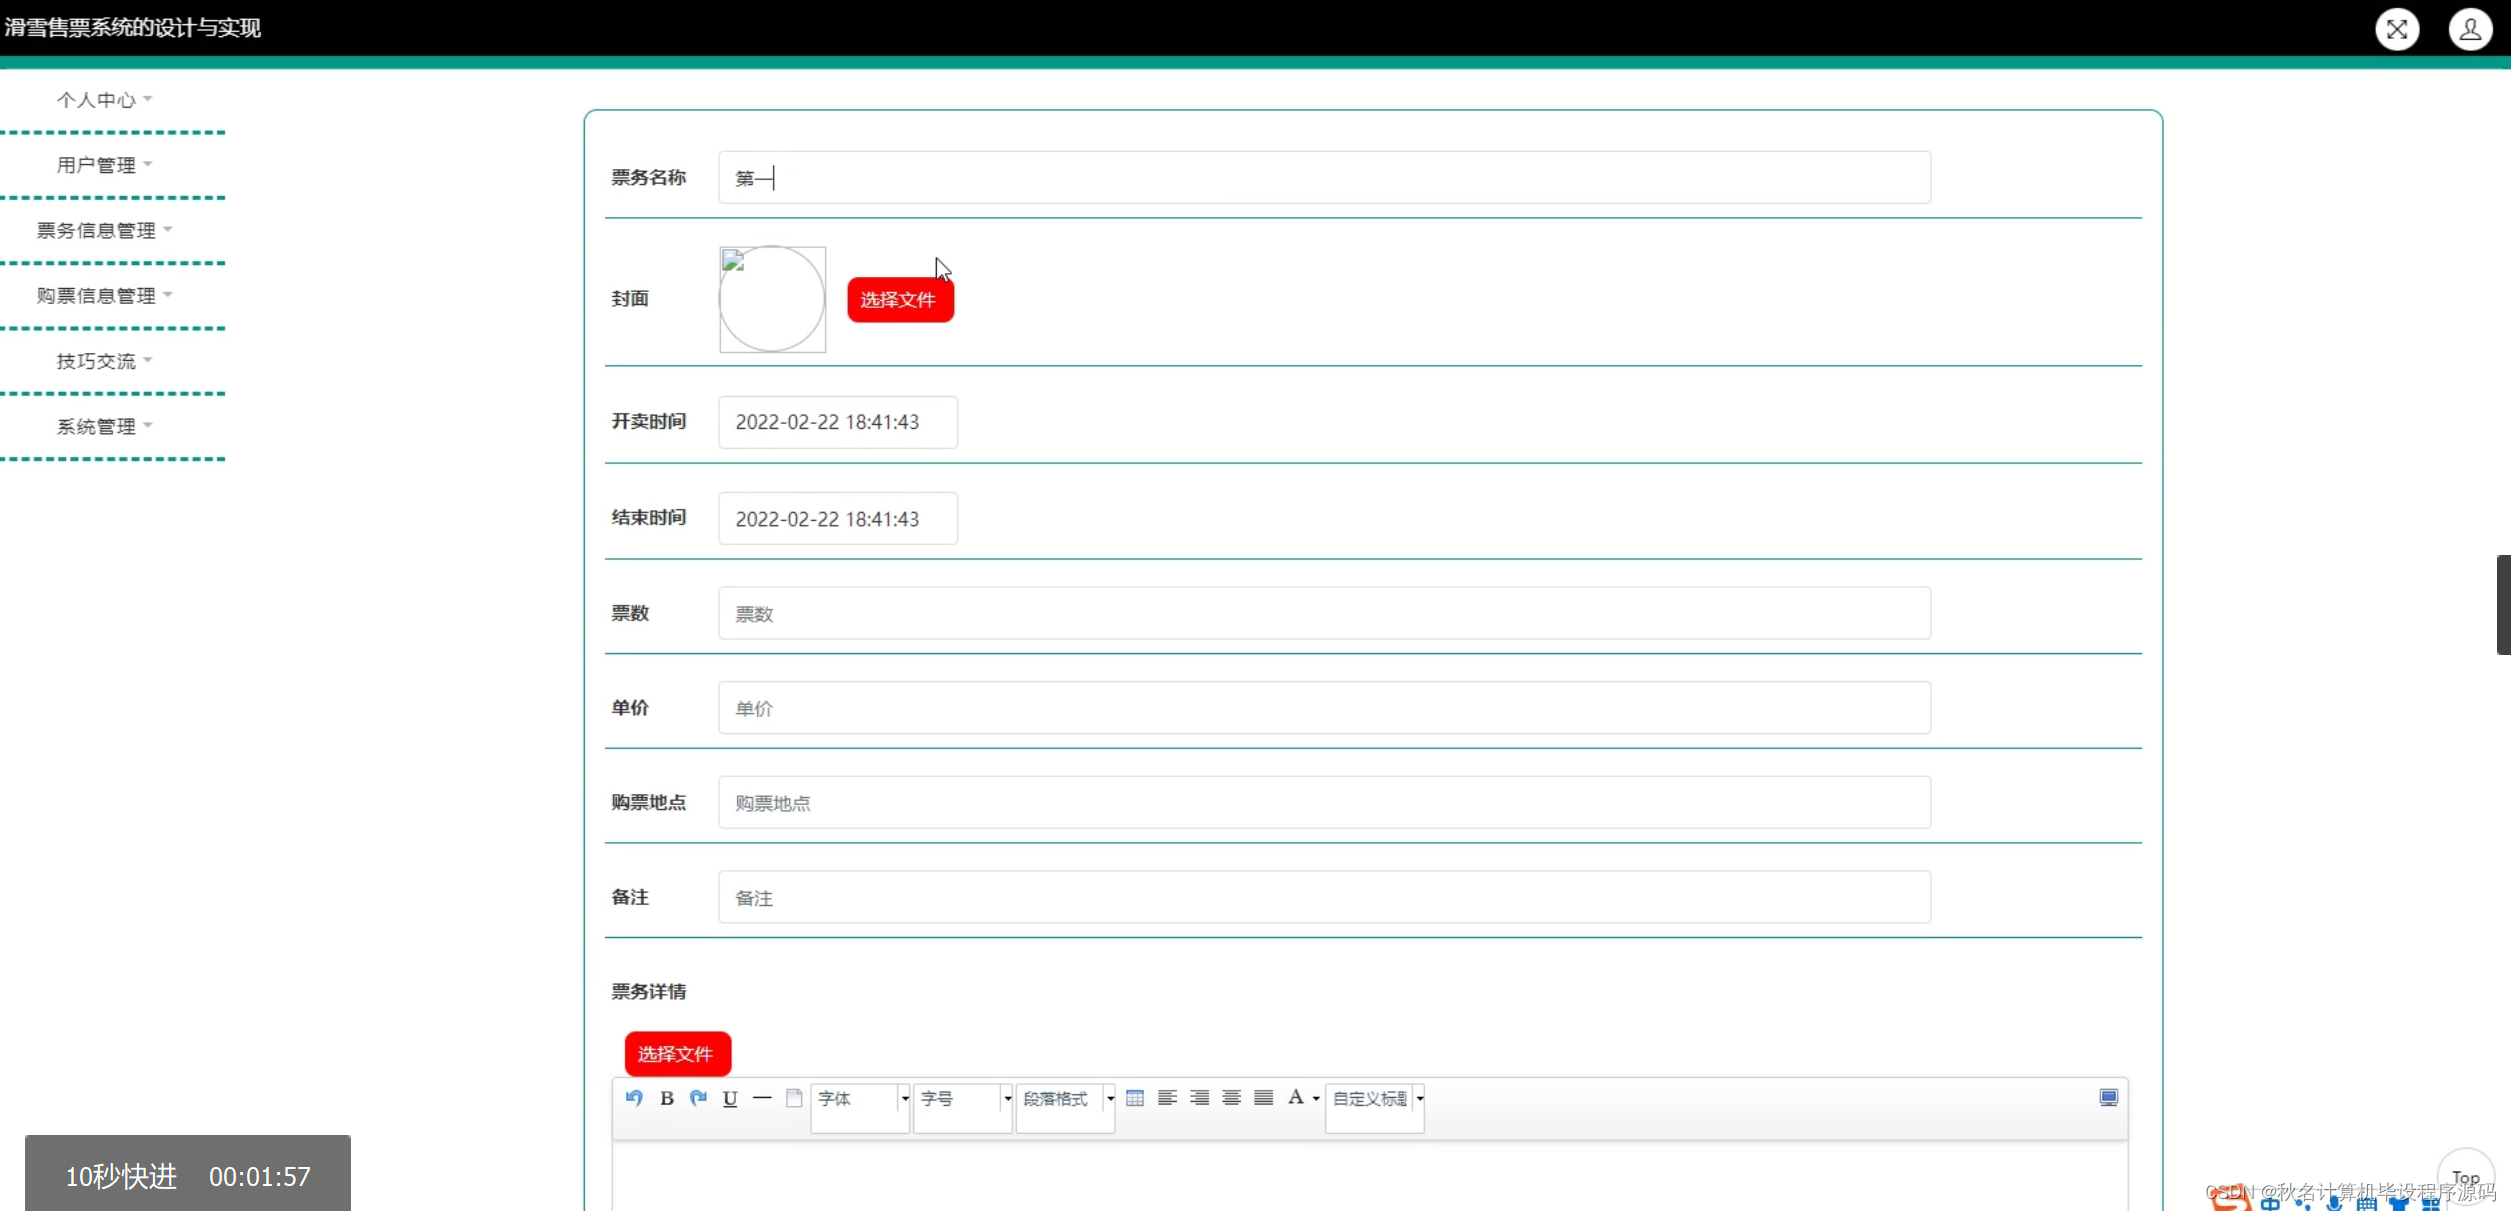
Task: Click the insert table icon
Action: click(1135, 1098)
